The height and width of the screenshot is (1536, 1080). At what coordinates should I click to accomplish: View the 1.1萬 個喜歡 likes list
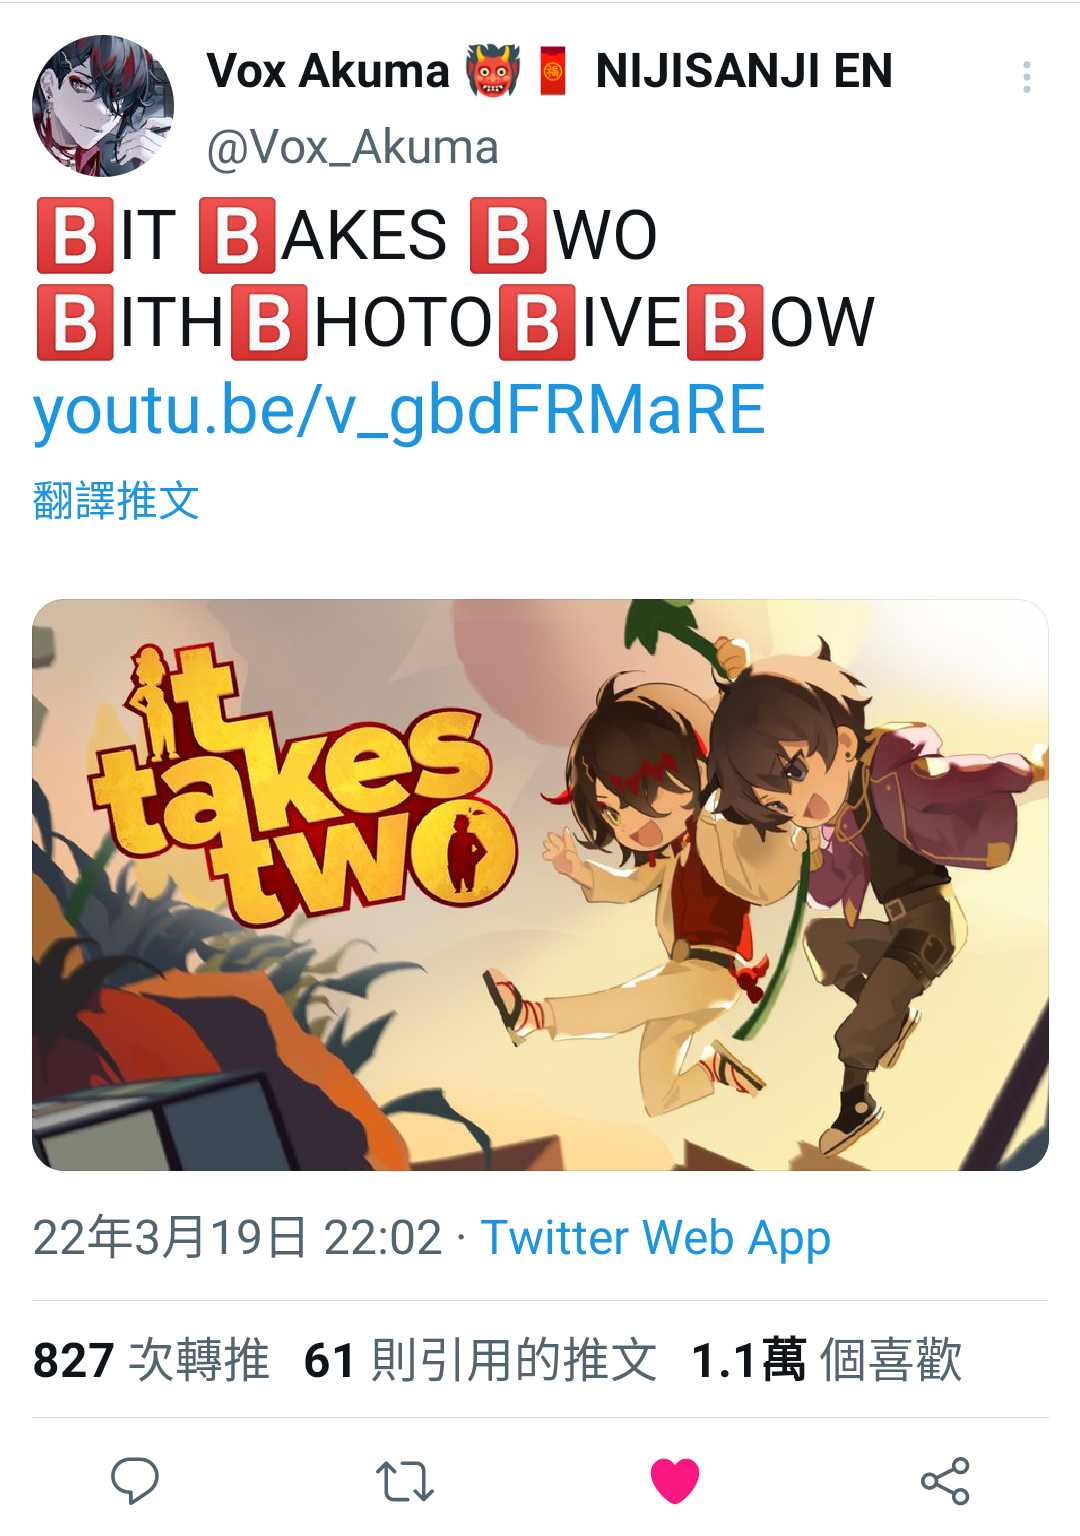(827, 1360)
